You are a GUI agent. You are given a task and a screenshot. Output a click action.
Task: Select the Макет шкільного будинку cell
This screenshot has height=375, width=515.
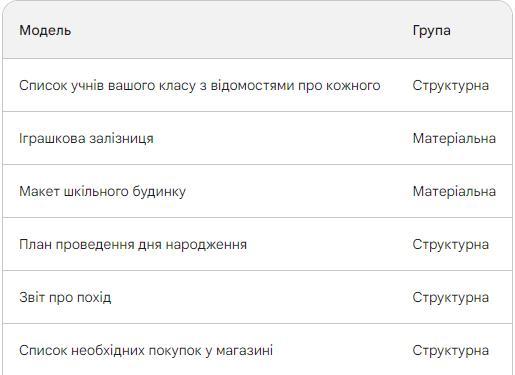point(102,191)
